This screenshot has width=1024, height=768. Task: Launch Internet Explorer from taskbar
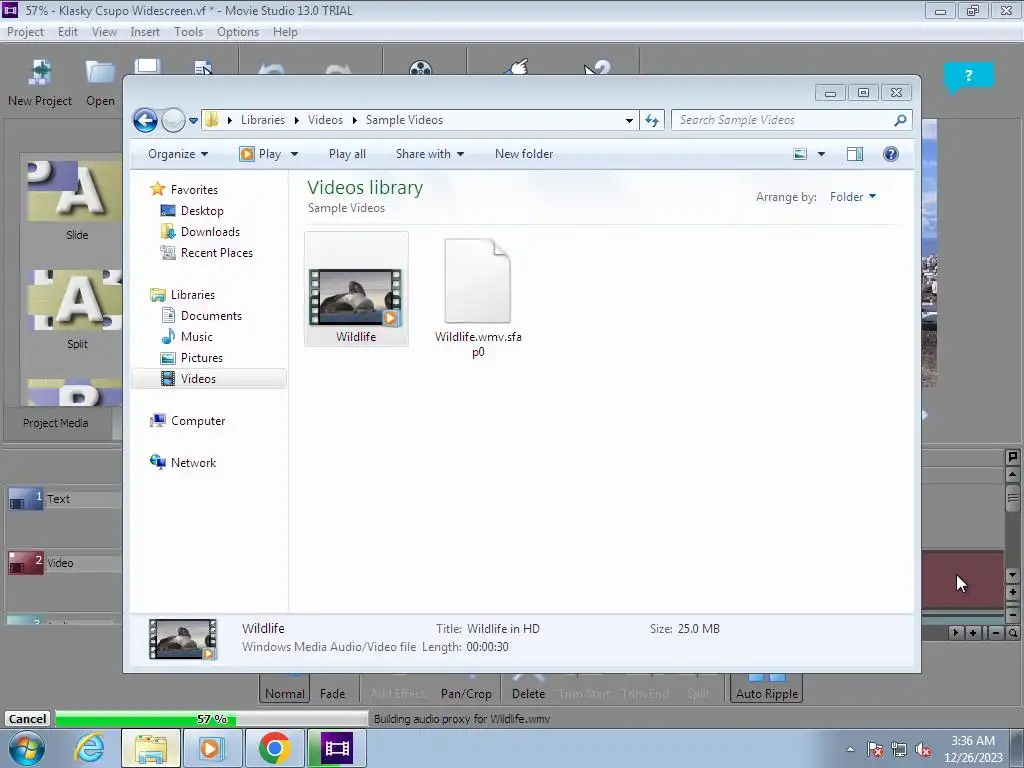point(88,748)
